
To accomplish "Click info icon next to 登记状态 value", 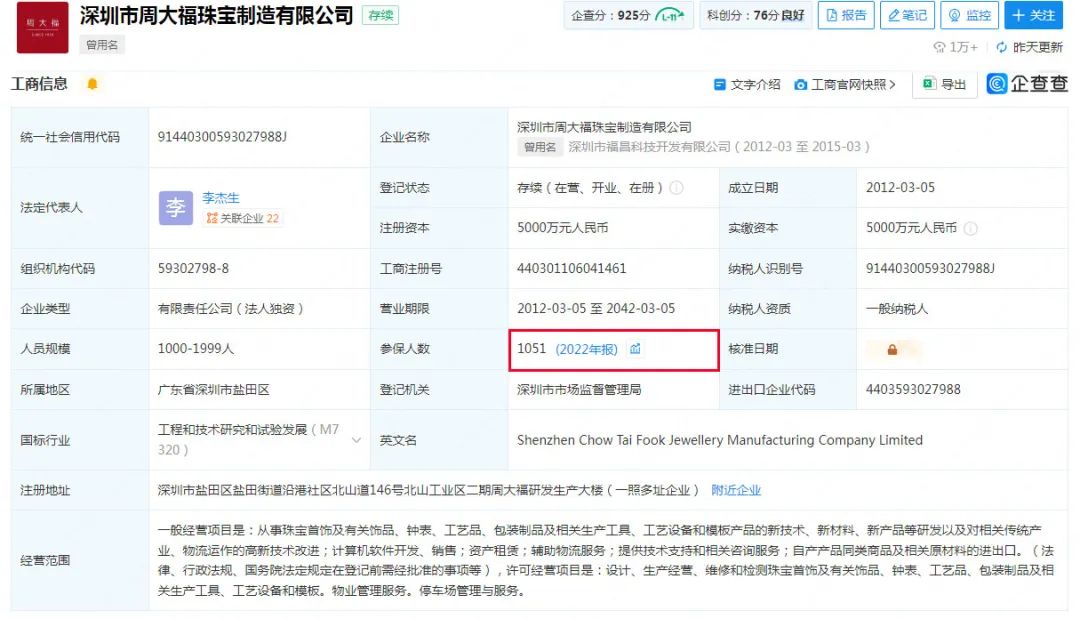I will coord(676,187).
